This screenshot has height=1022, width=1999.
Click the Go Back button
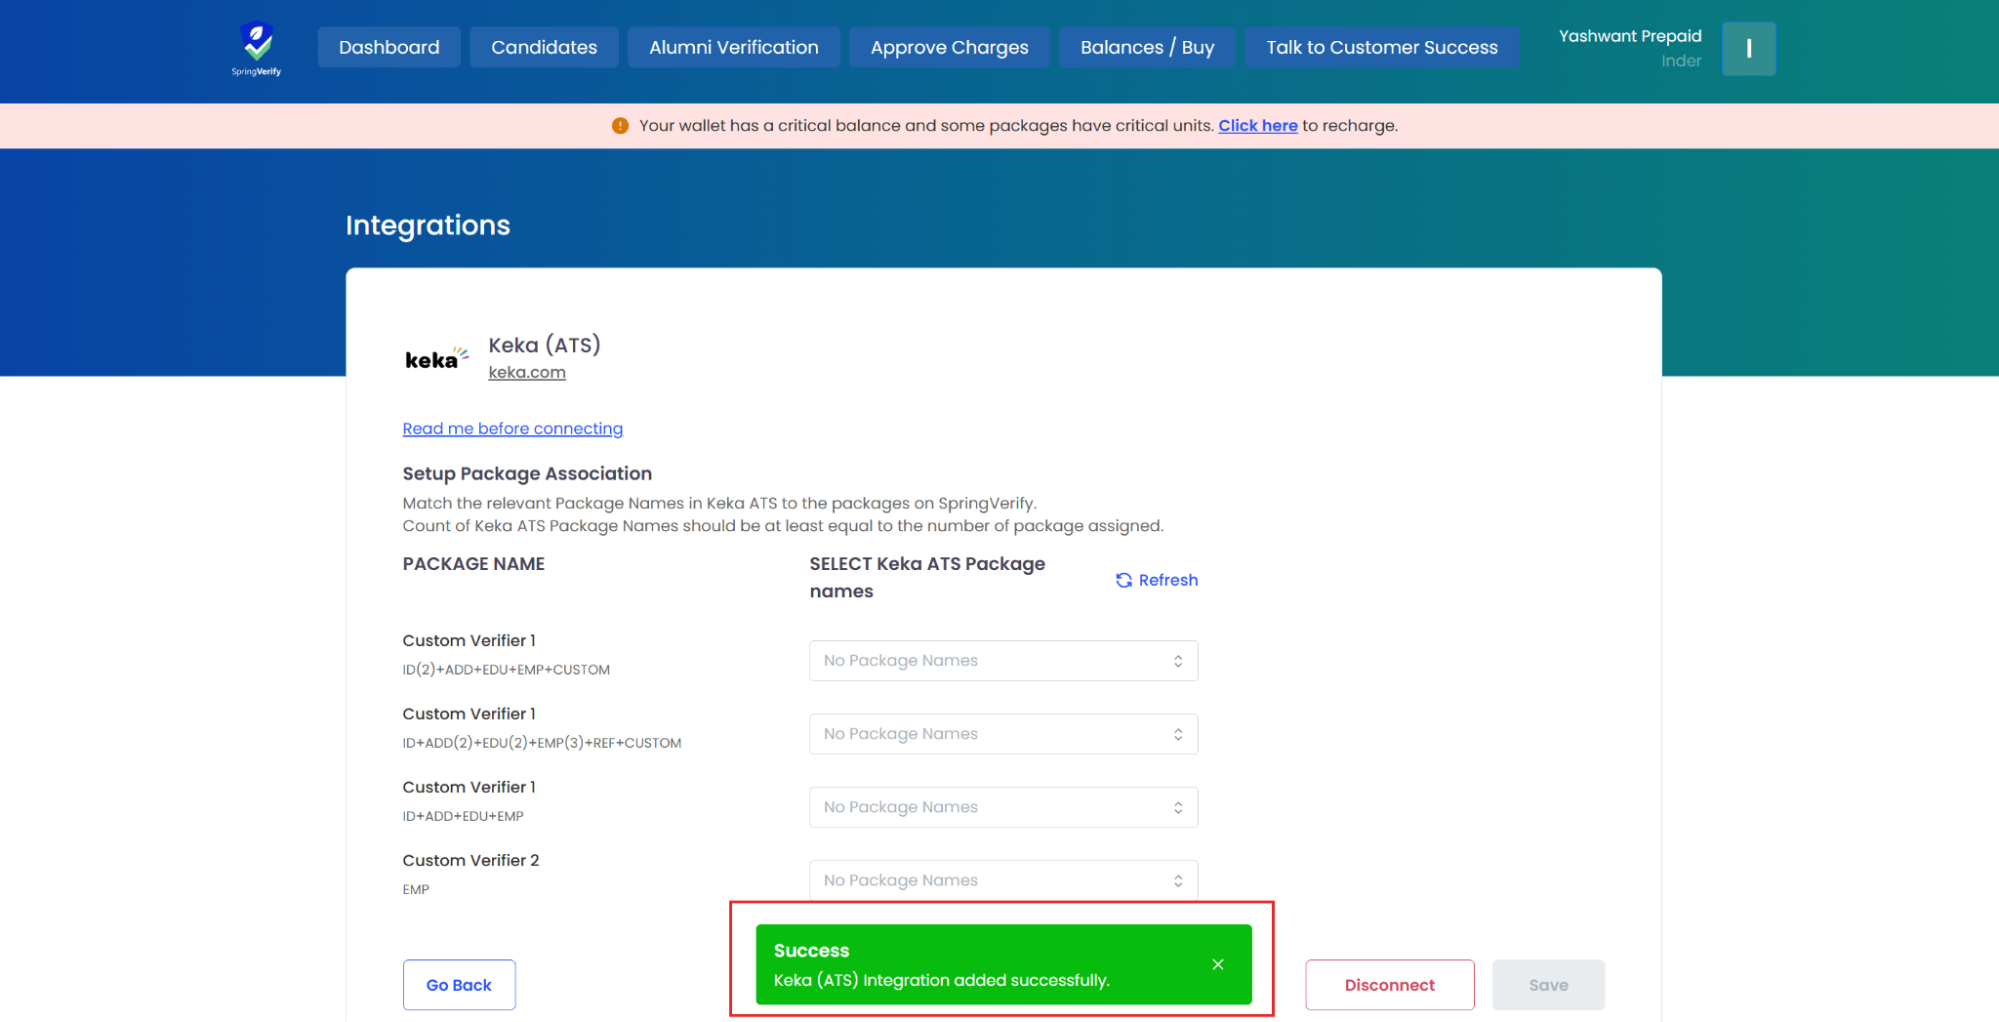pyautogui.click(x=459, y=985)
